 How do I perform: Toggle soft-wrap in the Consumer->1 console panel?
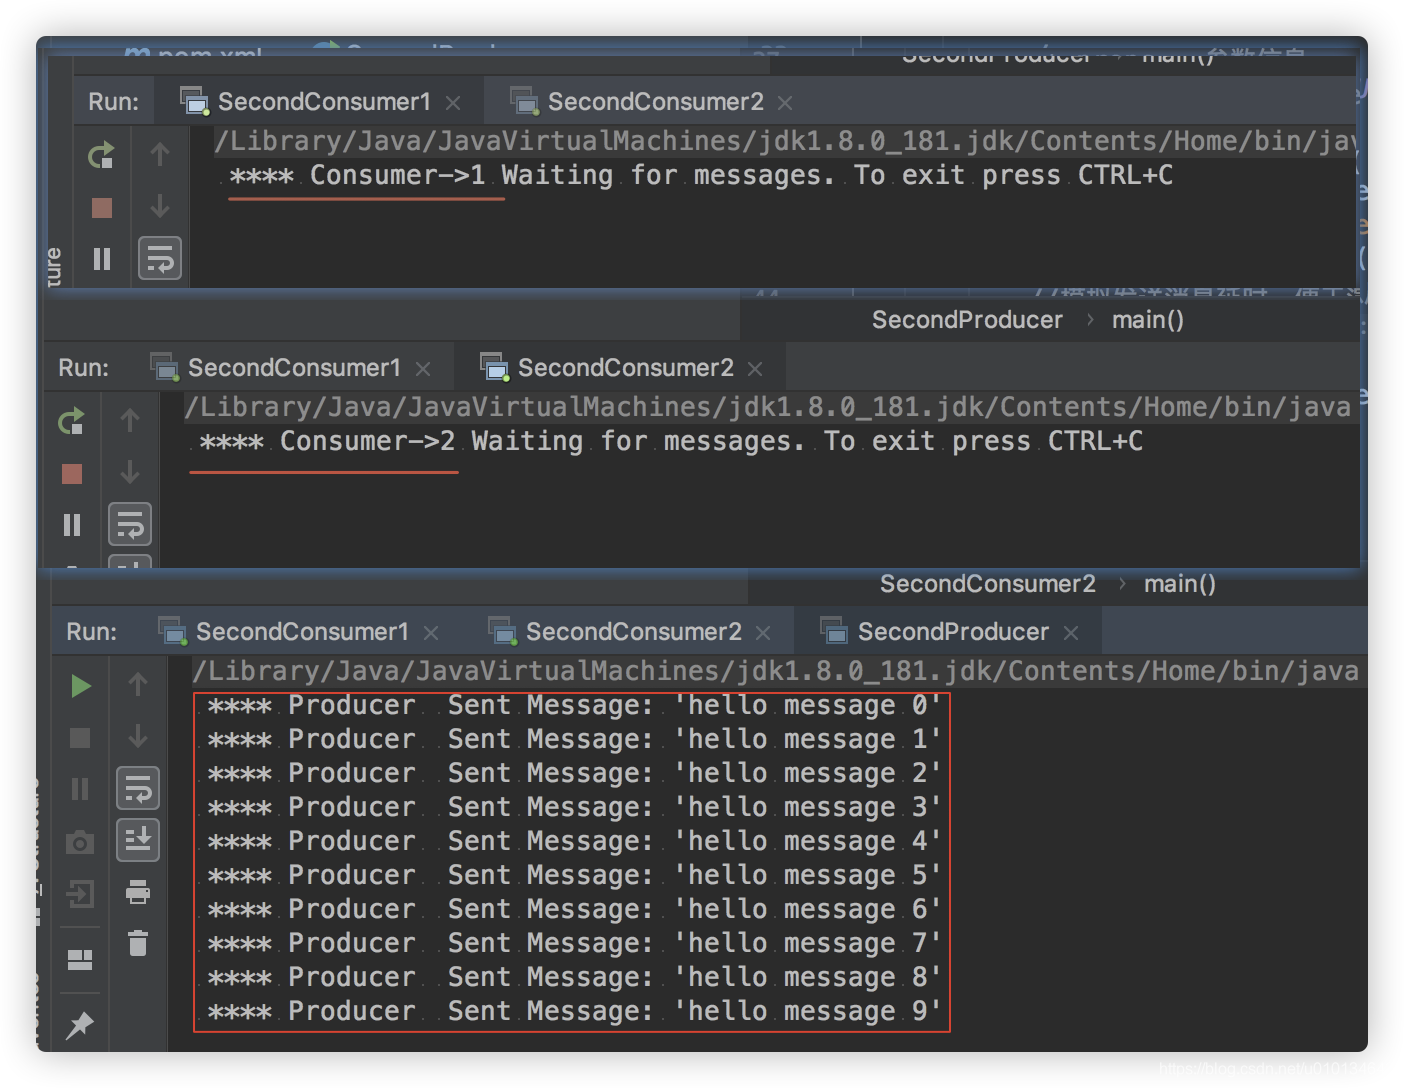tap(160, 258)
